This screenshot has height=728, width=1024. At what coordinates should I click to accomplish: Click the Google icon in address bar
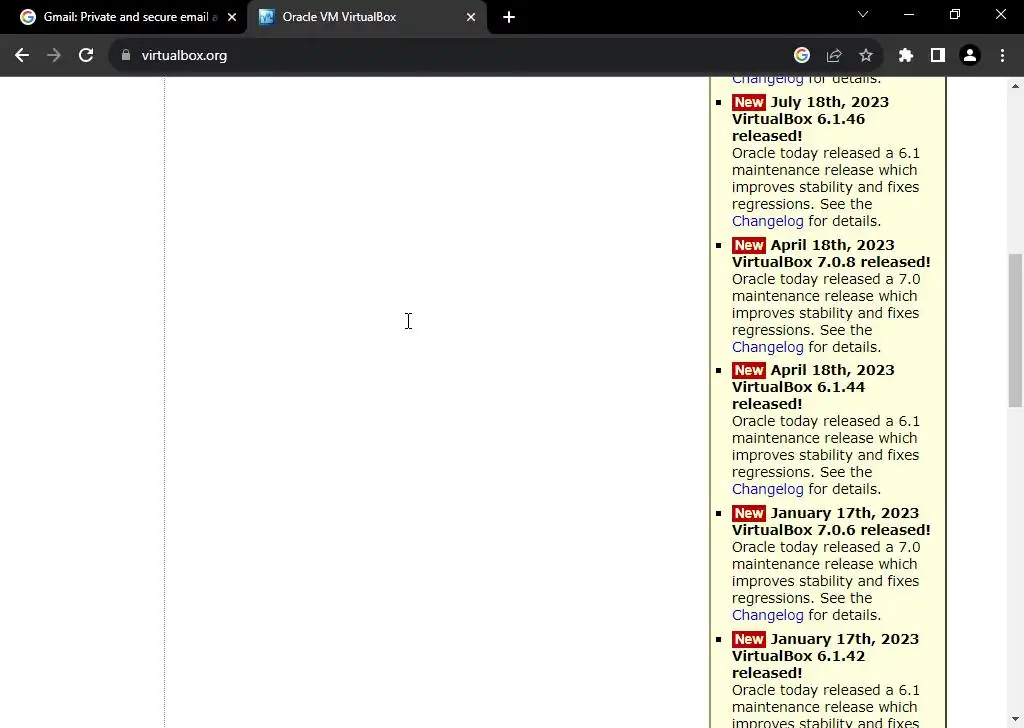802,55
